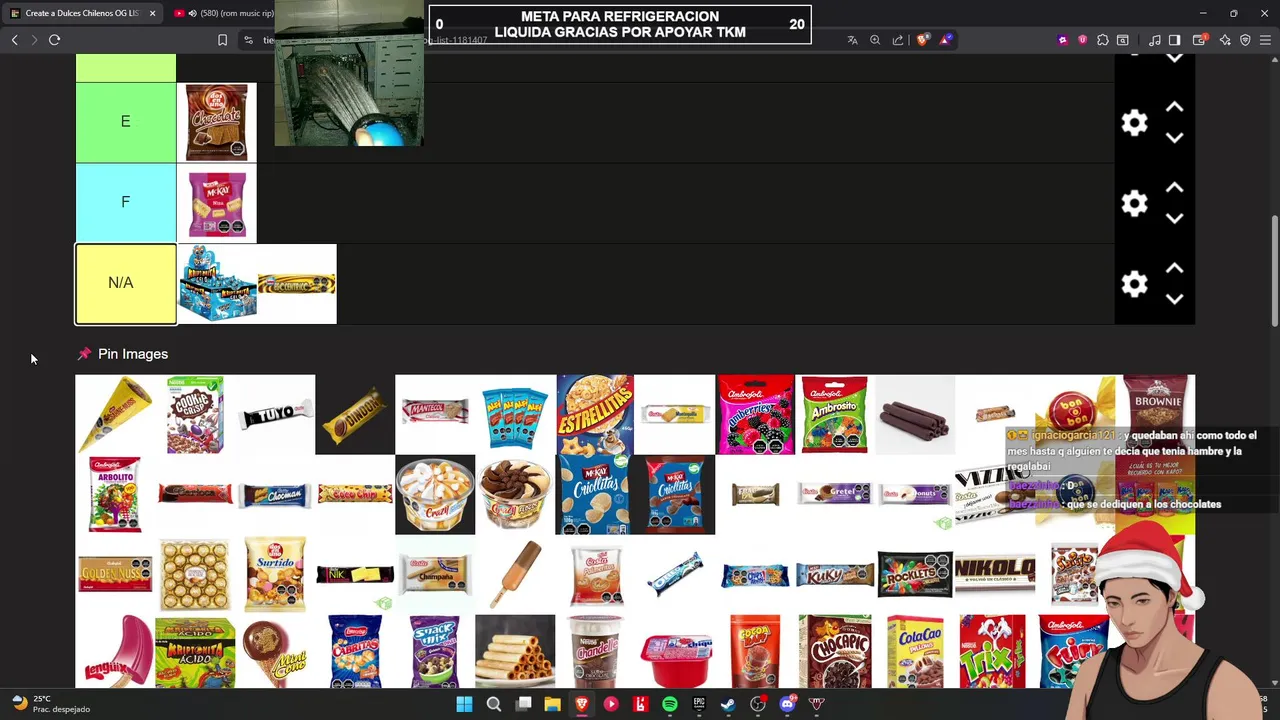The height and width of the screenshot is (720, 1280).
Task: Select the Trix cereal box image
Action: 995,651
